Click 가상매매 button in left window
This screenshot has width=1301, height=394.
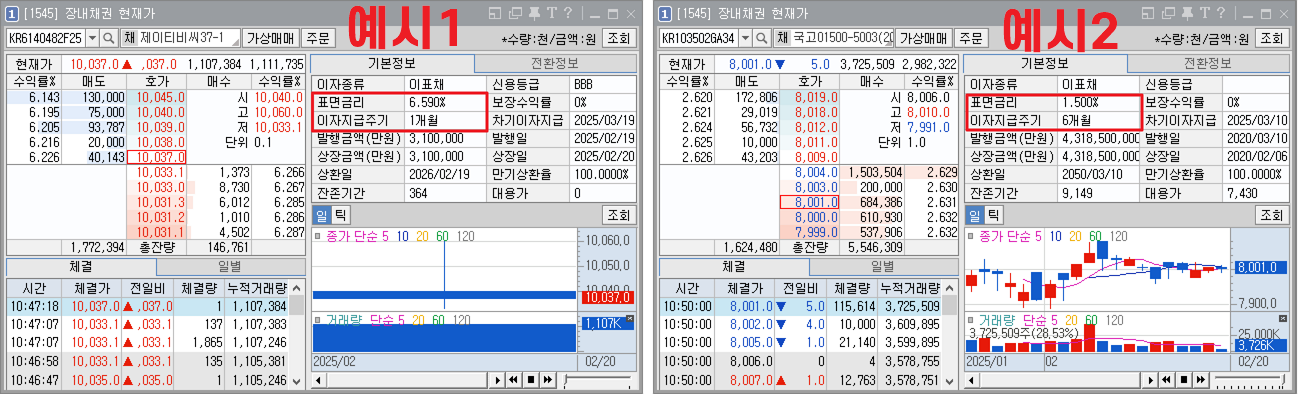click(270, 38)
